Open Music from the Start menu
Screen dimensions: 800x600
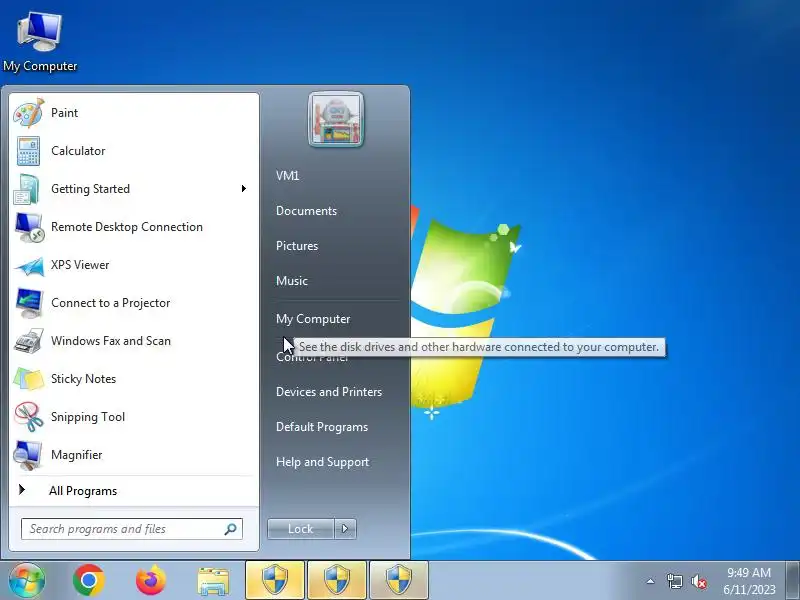click(292, 281)
